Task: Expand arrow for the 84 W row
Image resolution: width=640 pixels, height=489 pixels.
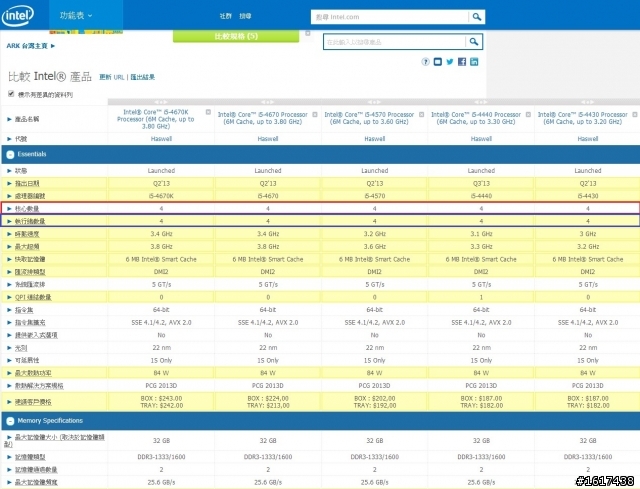Action: point(9,373)
